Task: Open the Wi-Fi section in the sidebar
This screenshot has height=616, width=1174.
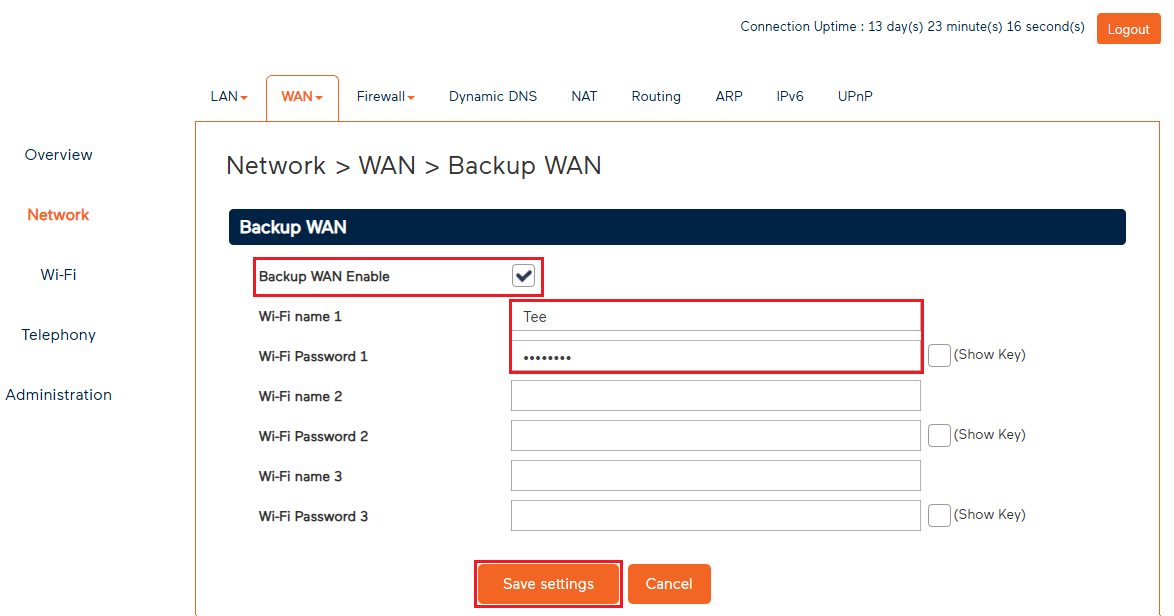Action: click(57, 274)
